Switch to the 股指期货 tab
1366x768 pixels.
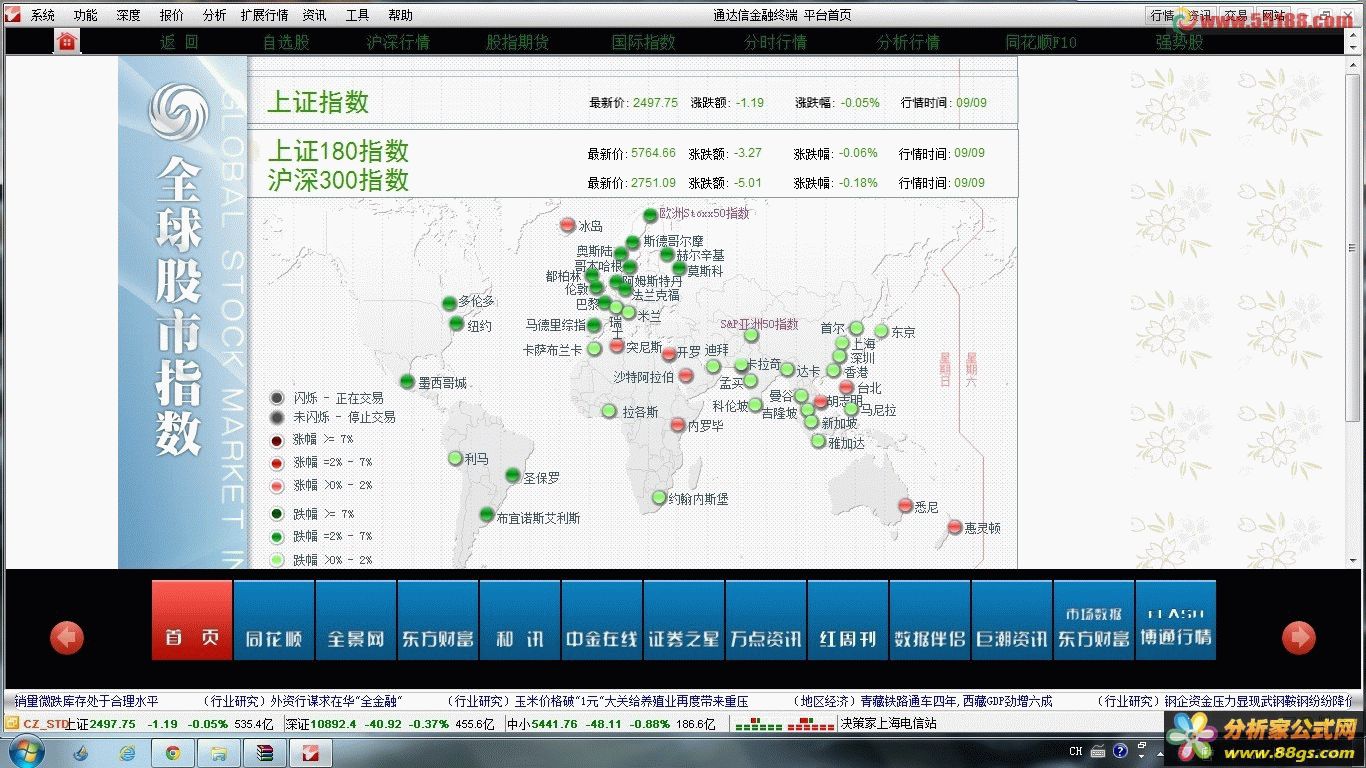tap(517, 42)
